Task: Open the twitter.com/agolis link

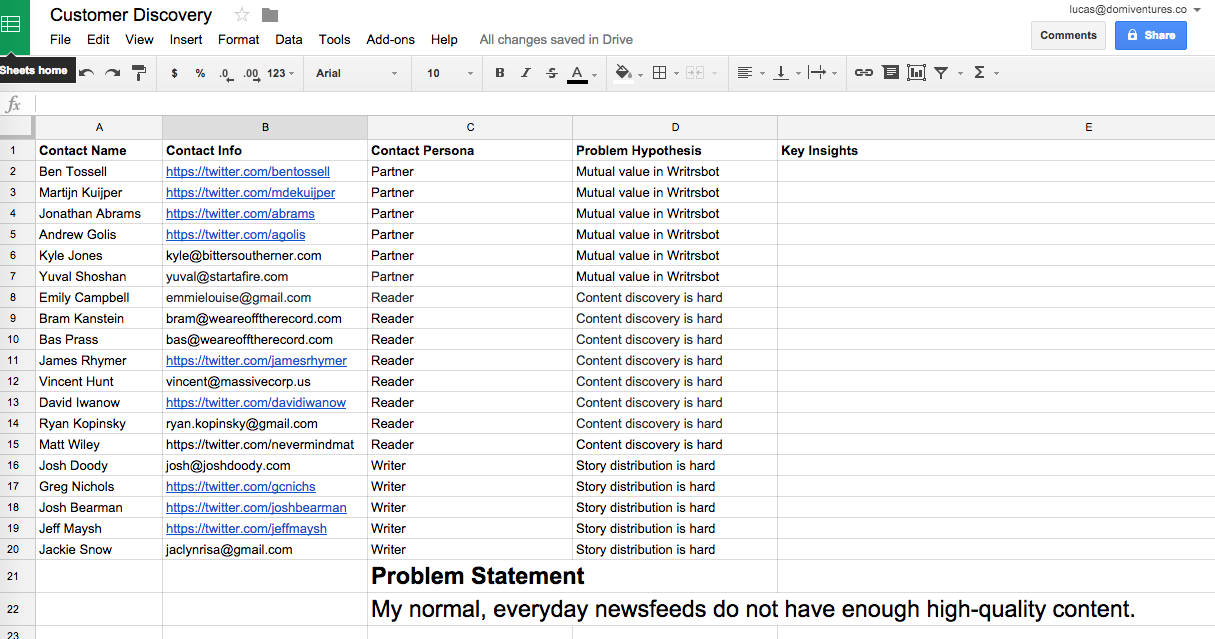Action: click(236, 235)
